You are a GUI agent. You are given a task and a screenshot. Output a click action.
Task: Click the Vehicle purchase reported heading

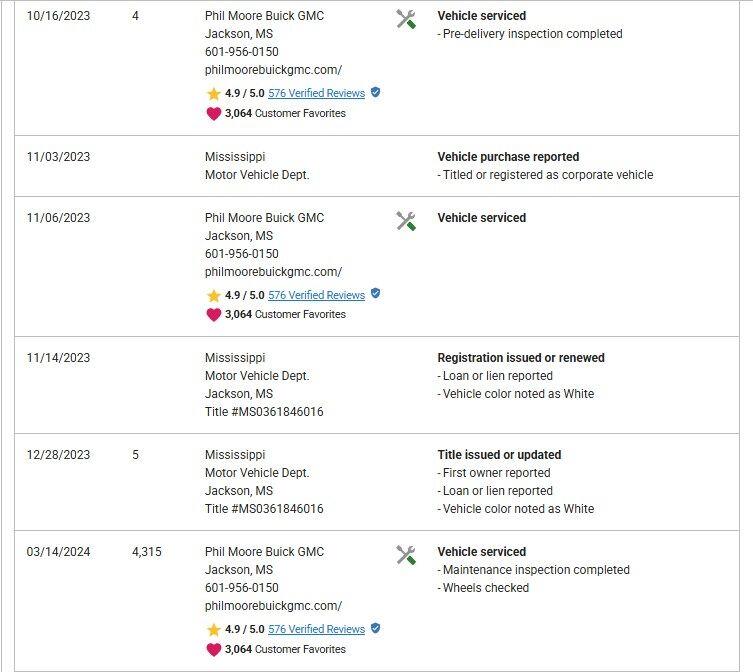[508, 157]
